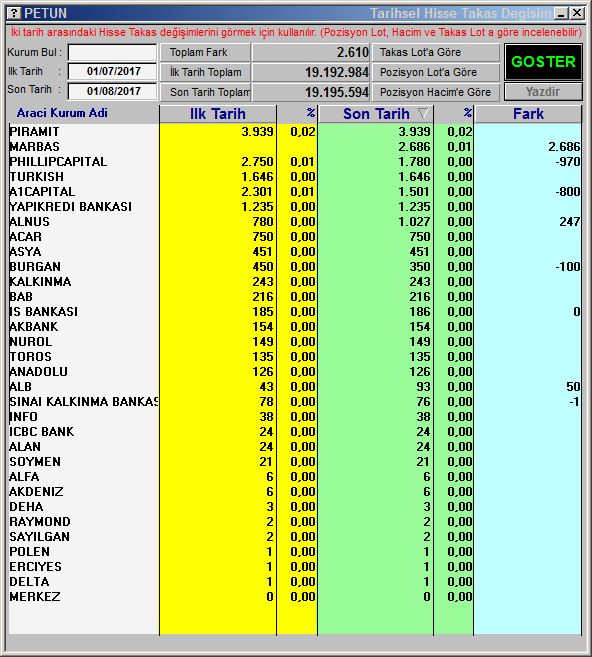Screen dimensions: 592x657
Task: Click the Araci Kurum Adi column header
Action: pyautogui.click(x=62, y=113)
